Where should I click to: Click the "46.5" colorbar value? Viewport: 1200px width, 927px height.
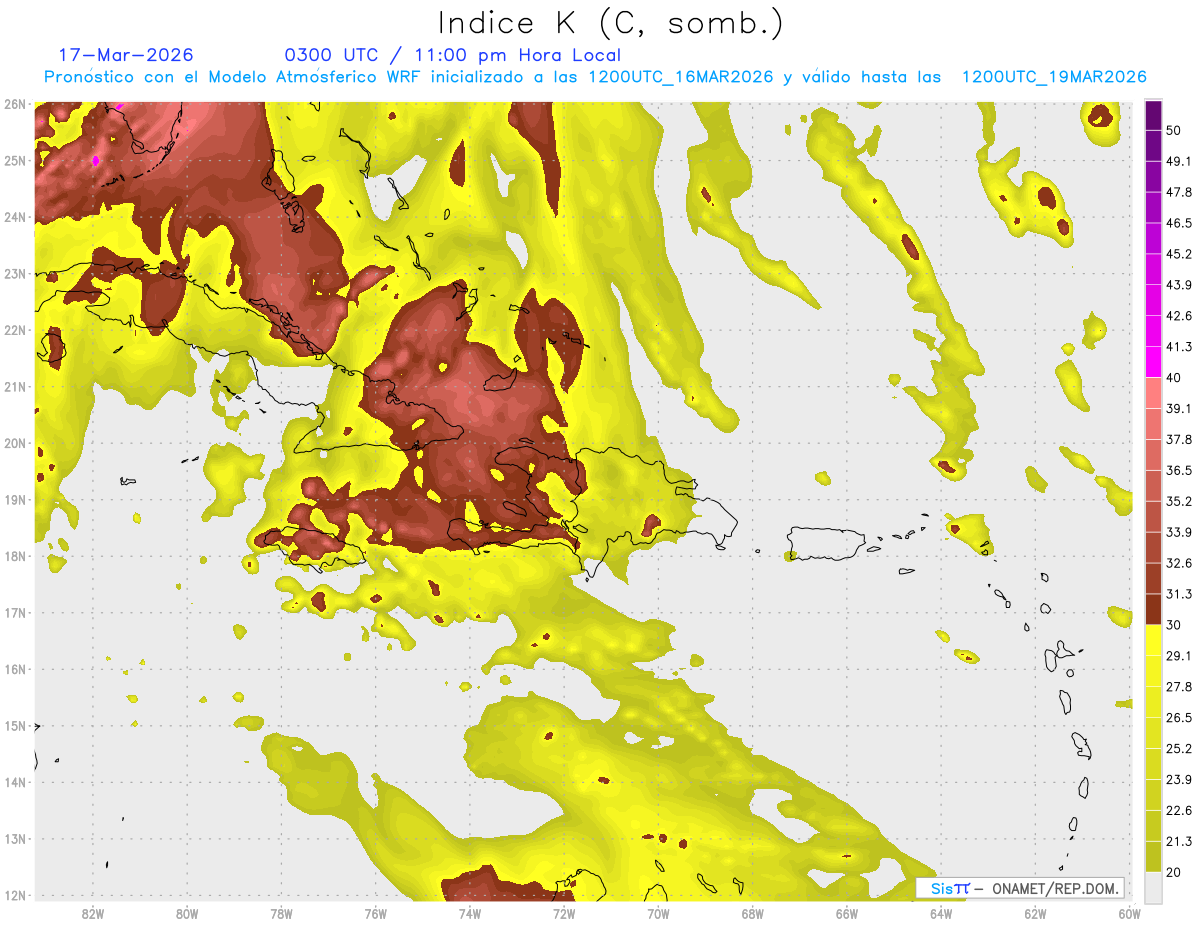tap(1180, 223)
